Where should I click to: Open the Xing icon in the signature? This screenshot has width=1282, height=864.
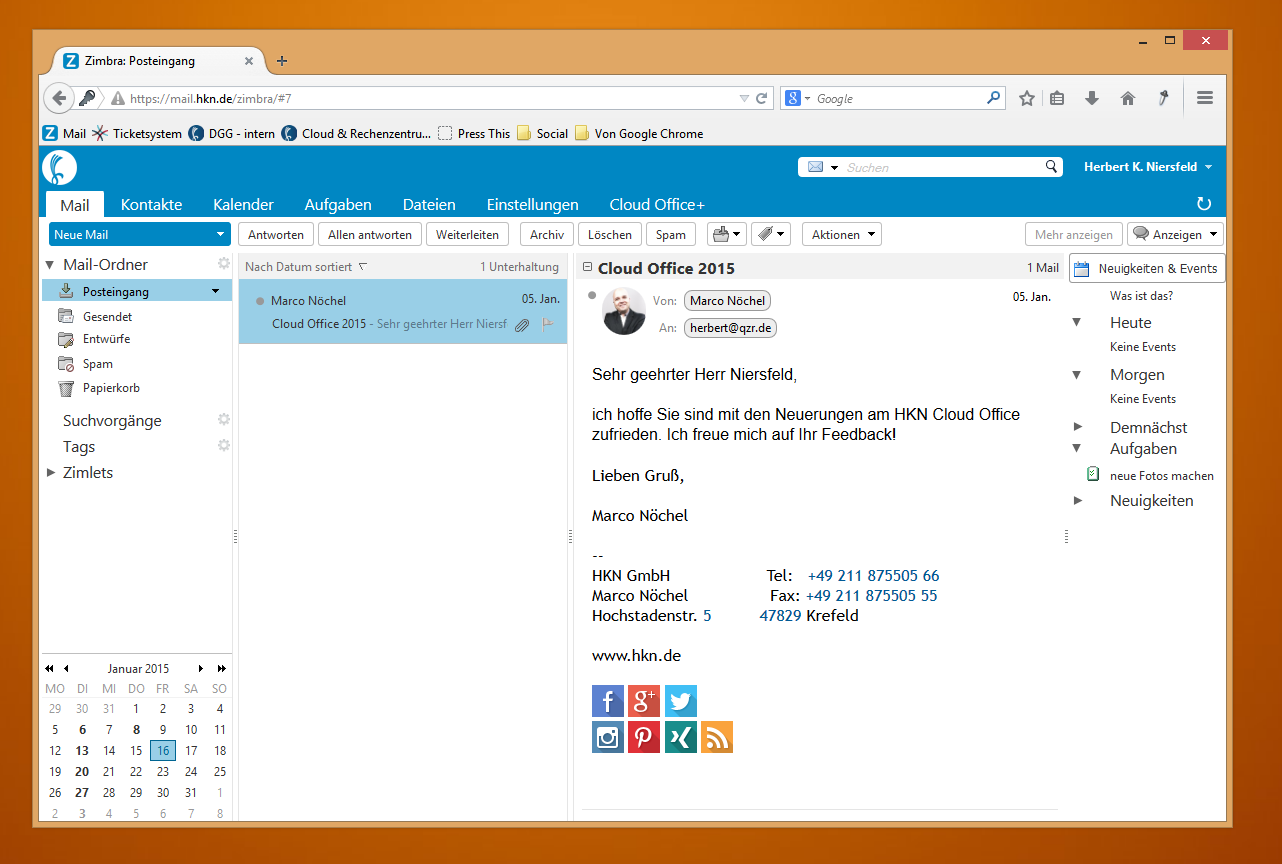(x=681, y=737)
